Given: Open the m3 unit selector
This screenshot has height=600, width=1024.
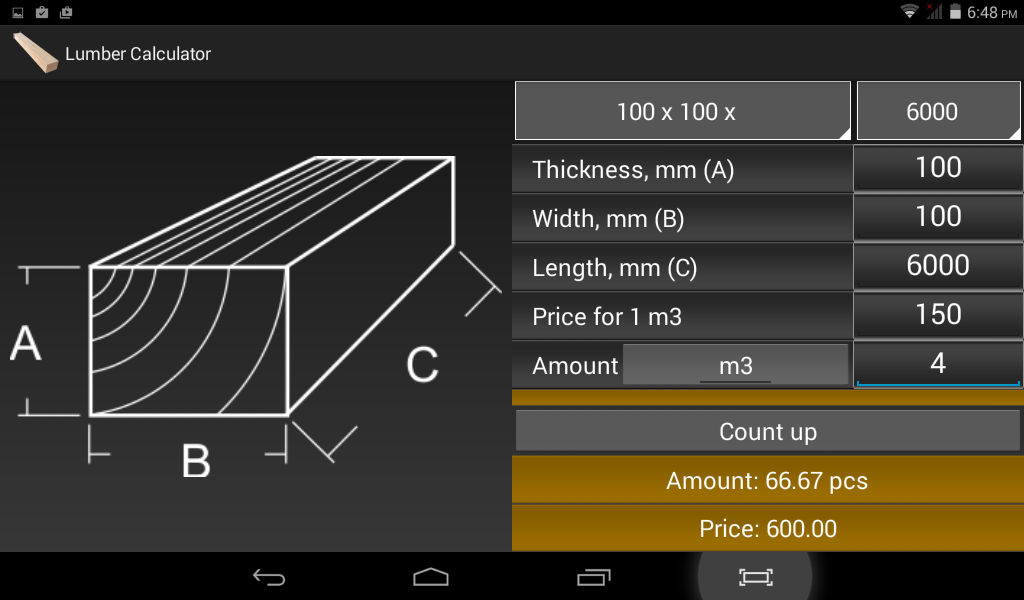Looking at the screenshot, I should point(736,365).
